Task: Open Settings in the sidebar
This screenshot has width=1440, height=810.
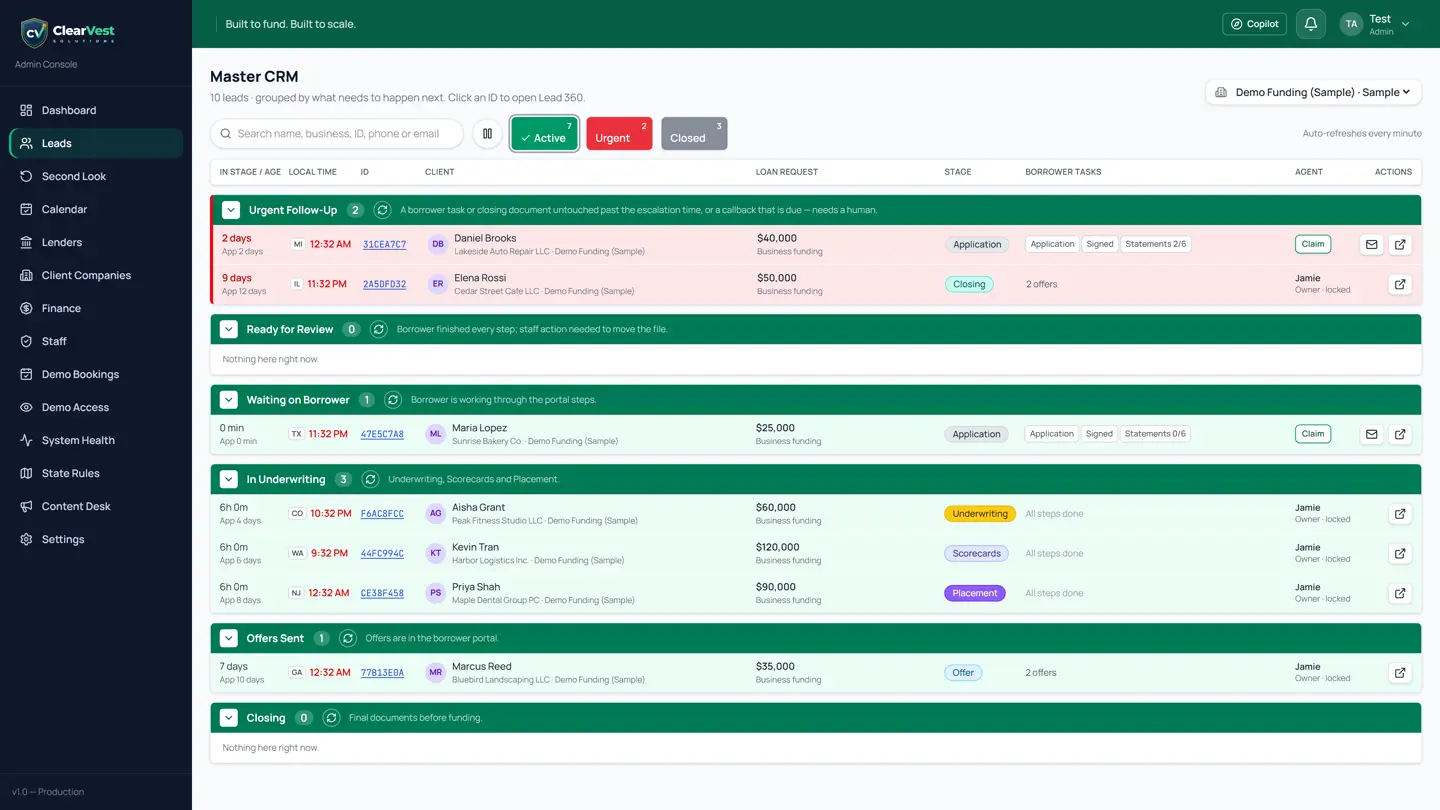Action: coord(96,539)
